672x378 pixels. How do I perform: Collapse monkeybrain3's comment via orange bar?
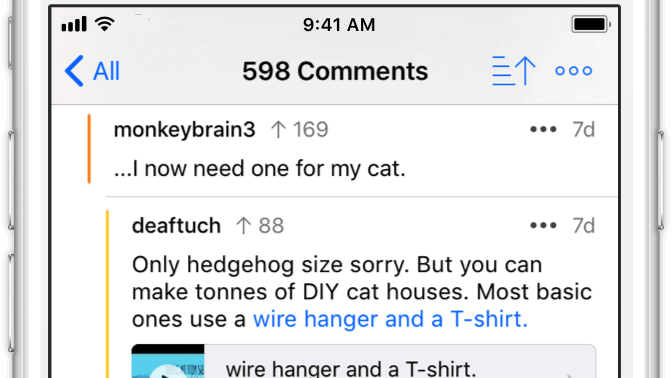89,149
